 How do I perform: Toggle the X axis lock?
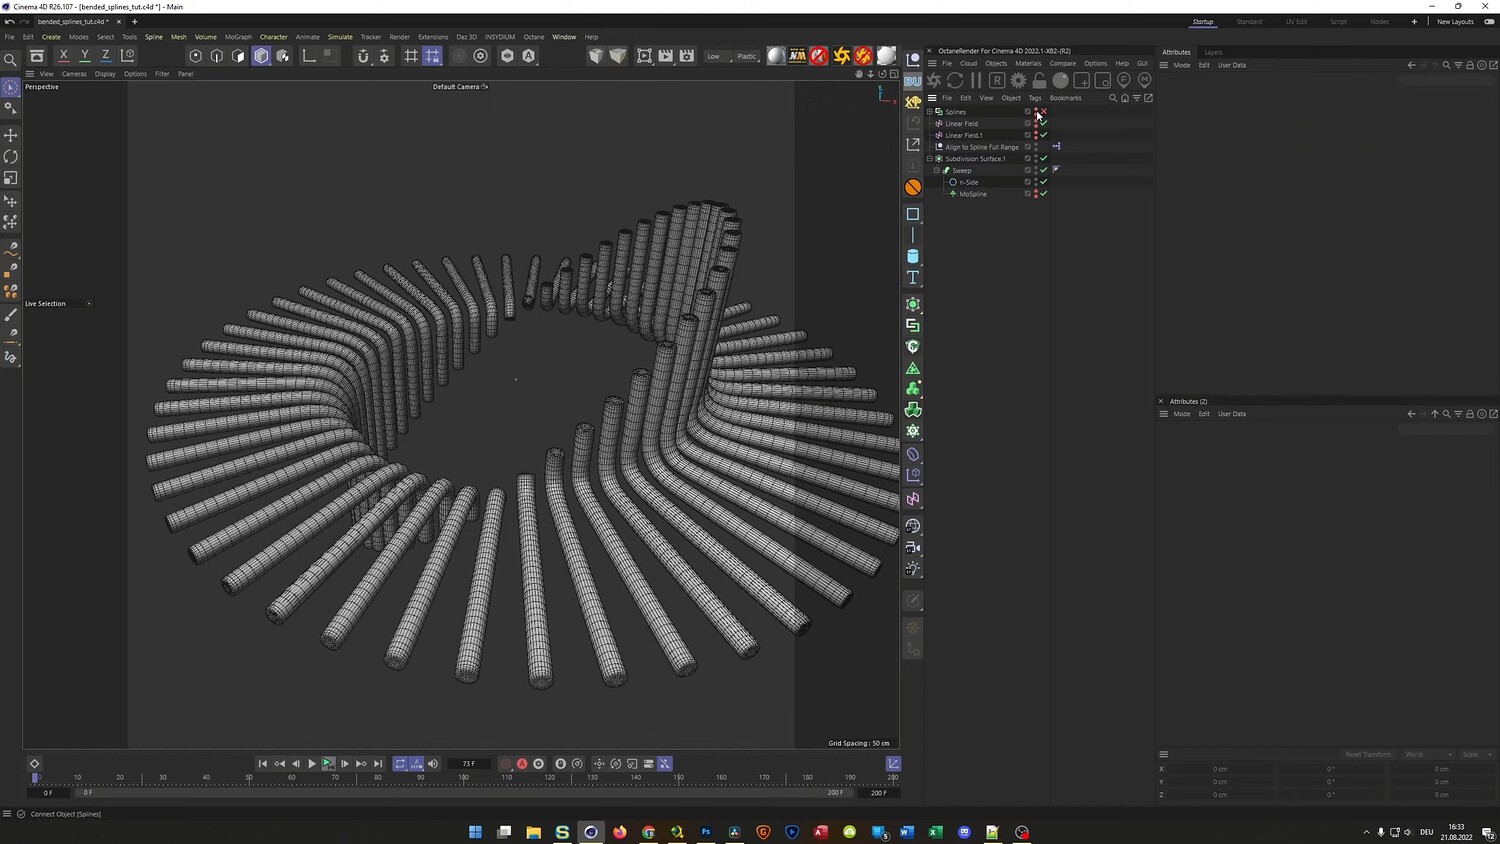[64, 56]
